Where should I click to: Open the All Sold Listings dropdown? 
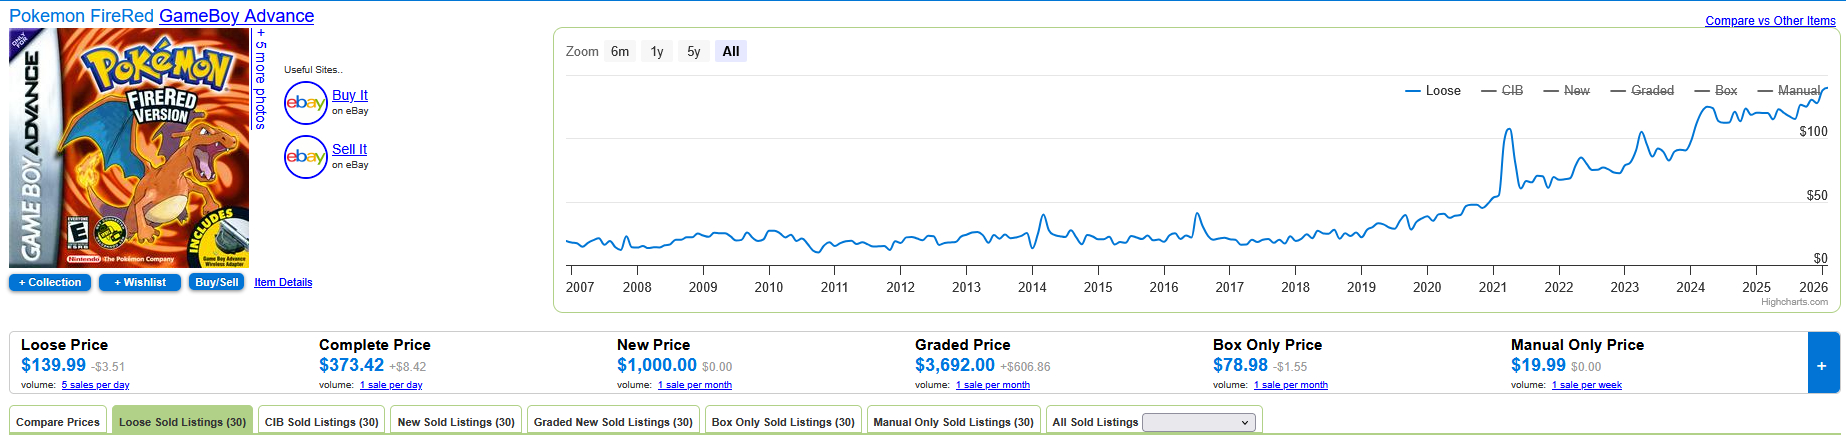point(1198,422)
